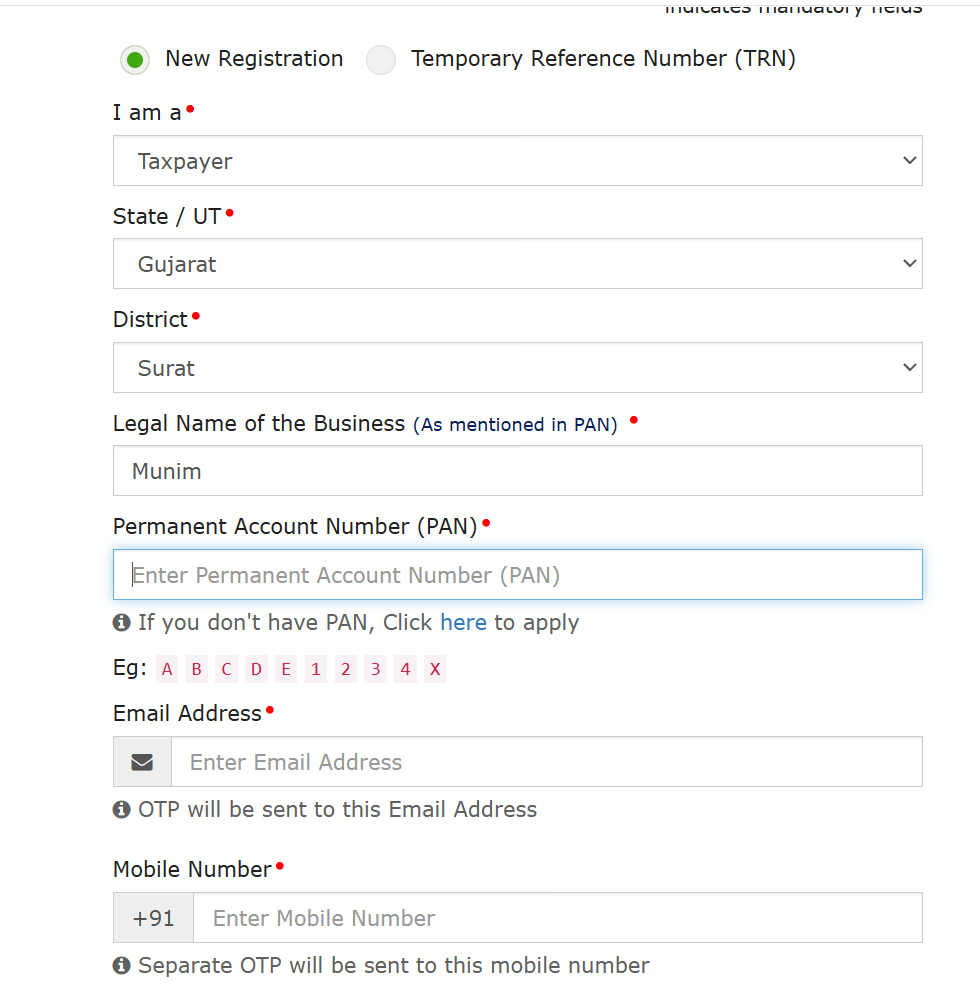Image resolution: width=980 pixels, height=1000 pixels.
Task: Click the Enter Email Address field
Action: (546, 762)
